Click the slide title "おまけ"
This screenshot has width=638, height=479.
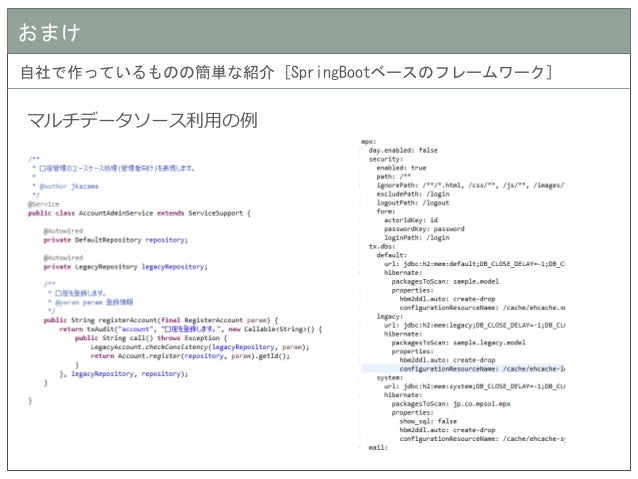pos(49,32)
